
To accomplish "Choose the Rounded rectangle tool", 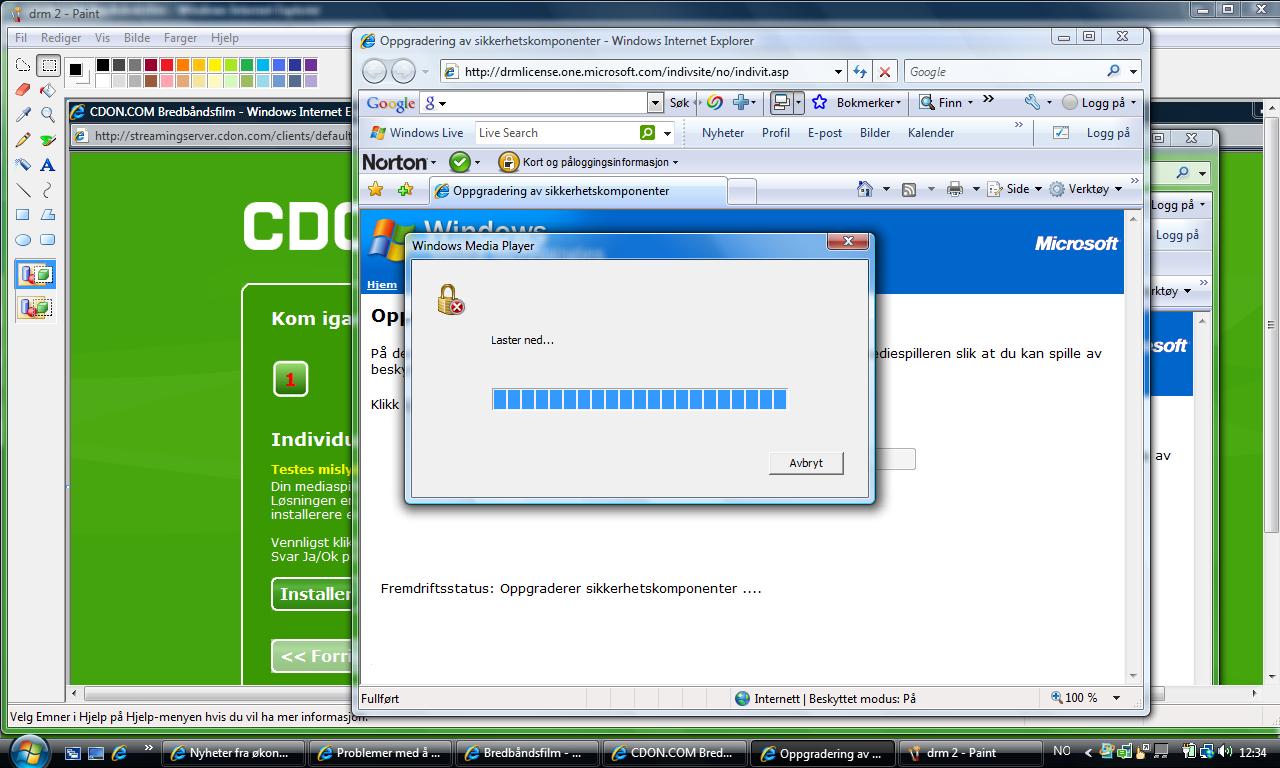I will point(48,240).
